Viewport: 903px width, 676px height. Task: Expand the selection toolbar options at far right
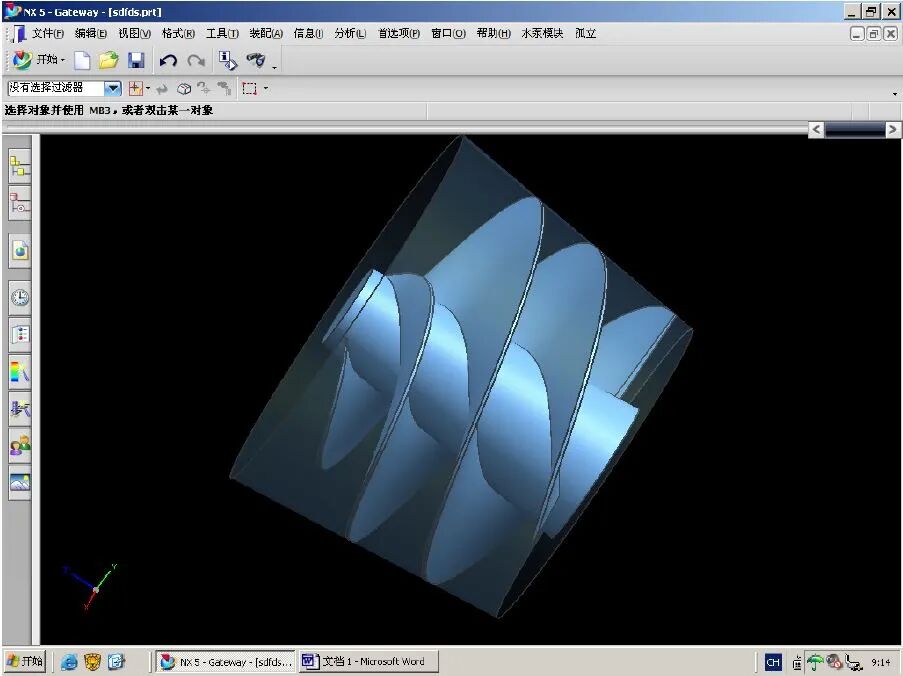coord(894,93)
